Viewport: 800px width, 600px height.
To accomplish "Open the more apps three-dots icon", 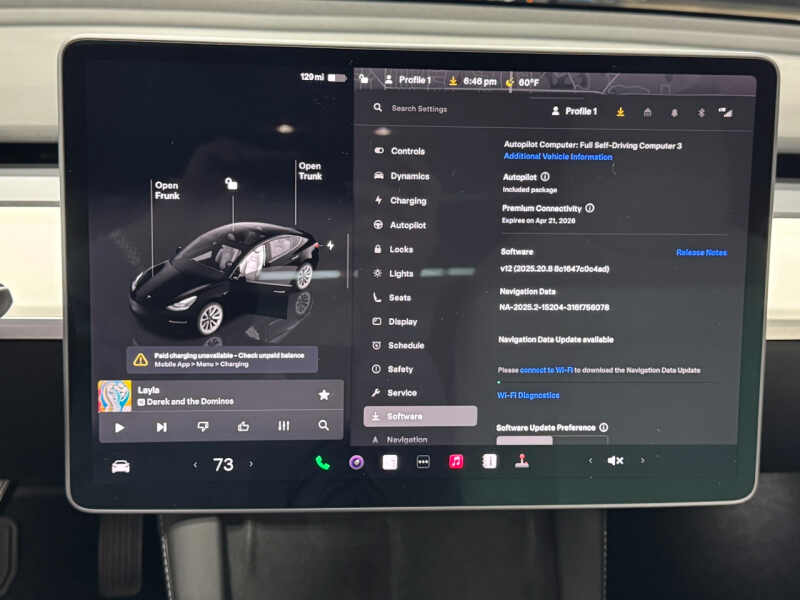I will [x=423, y=462].
